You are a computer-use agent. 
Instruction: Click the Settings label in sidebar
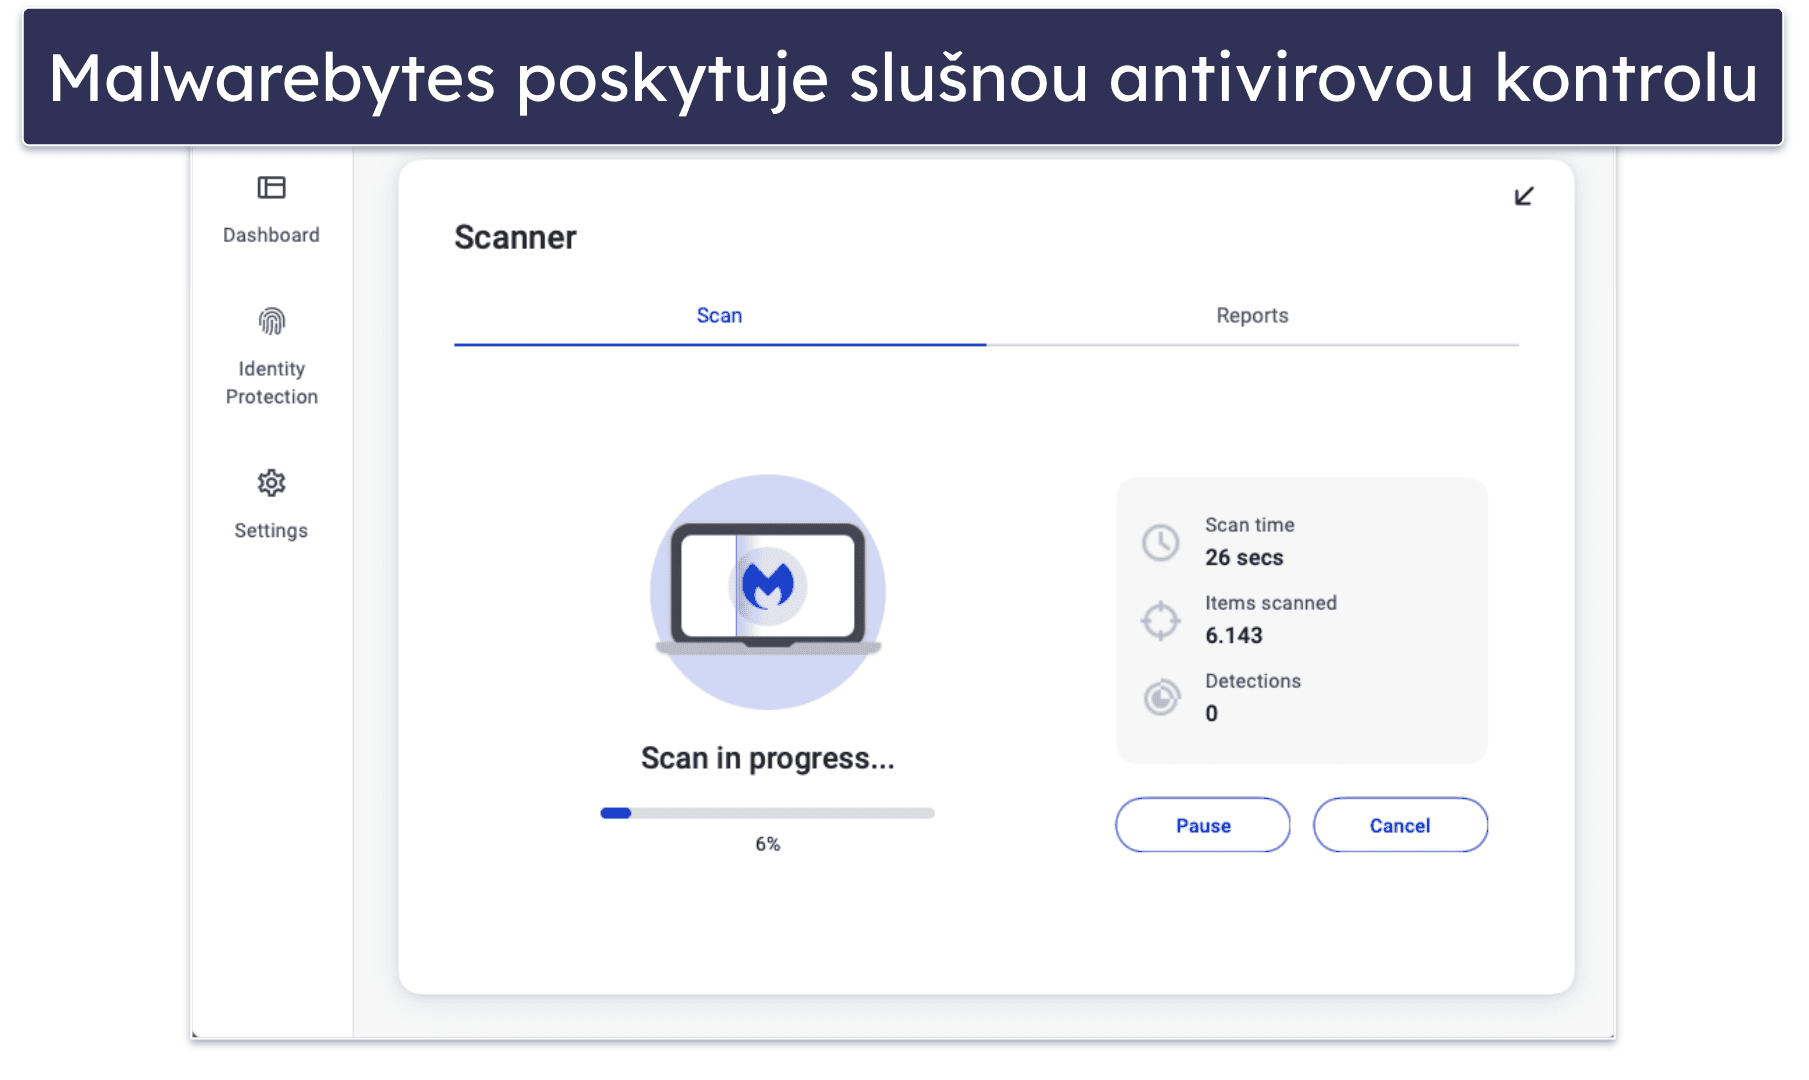tap(271, 531)
